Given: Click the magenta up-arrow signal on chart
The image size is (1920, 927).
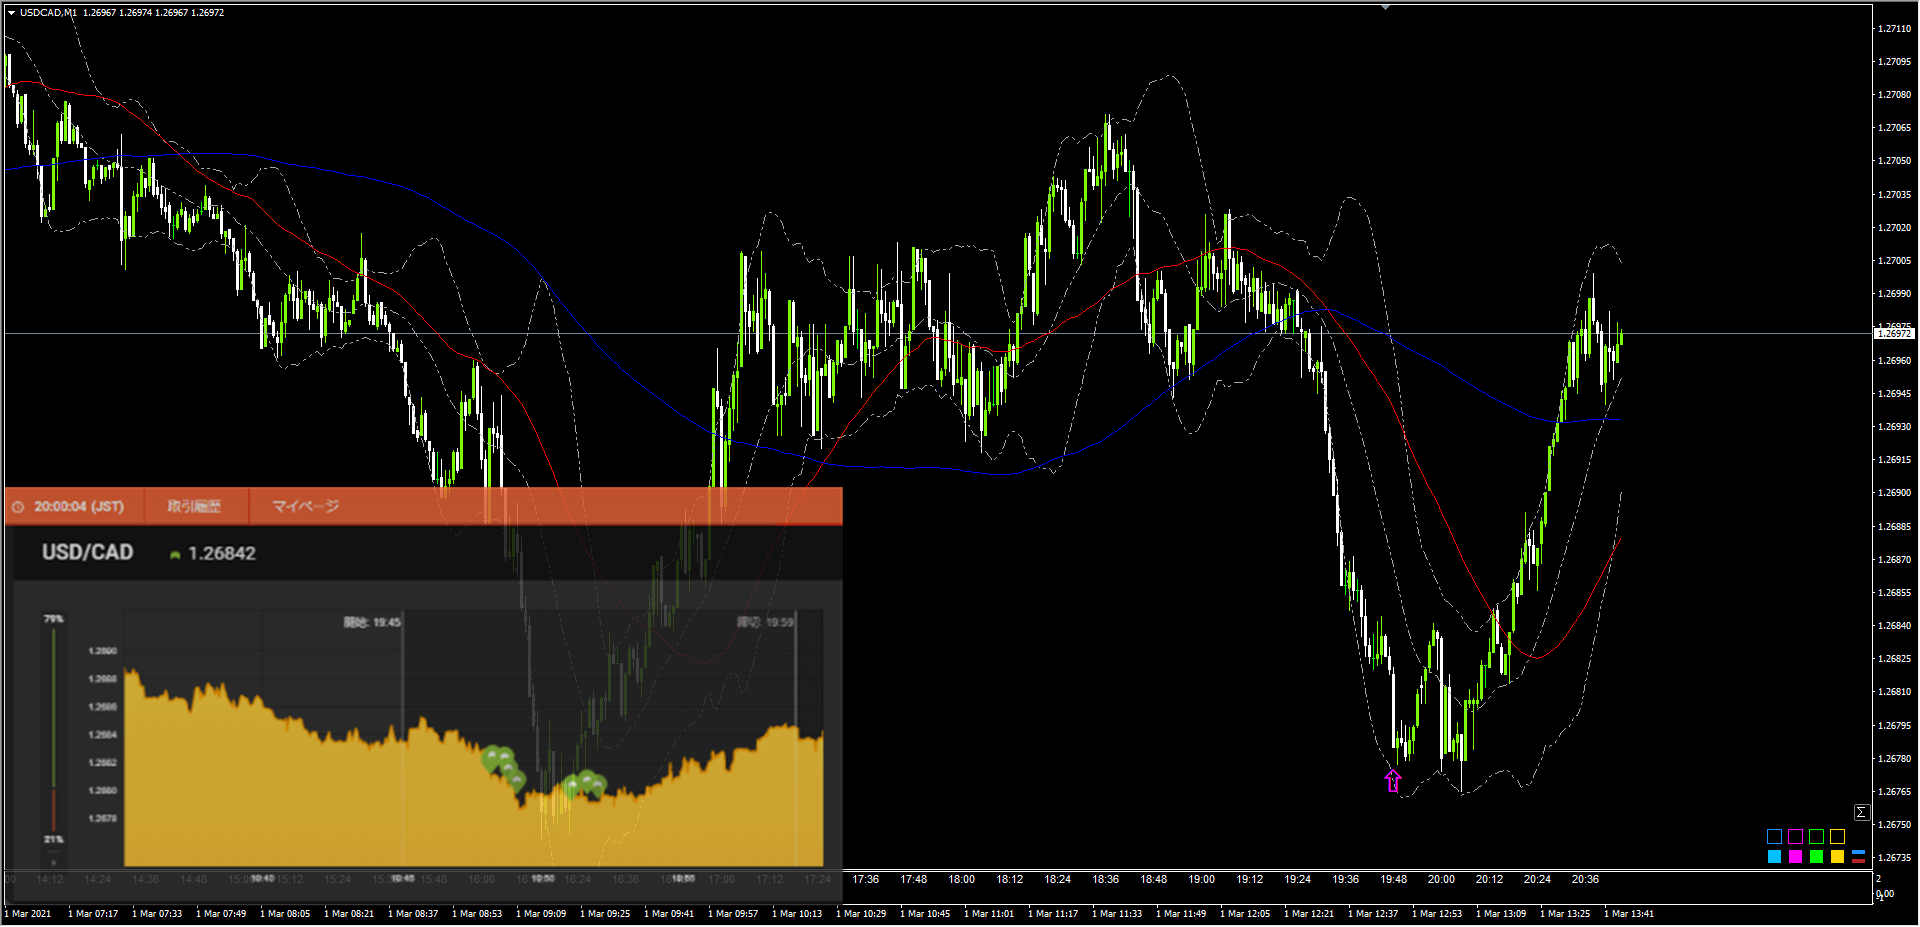Looking at the screenshot, I should click(1393, 781).
